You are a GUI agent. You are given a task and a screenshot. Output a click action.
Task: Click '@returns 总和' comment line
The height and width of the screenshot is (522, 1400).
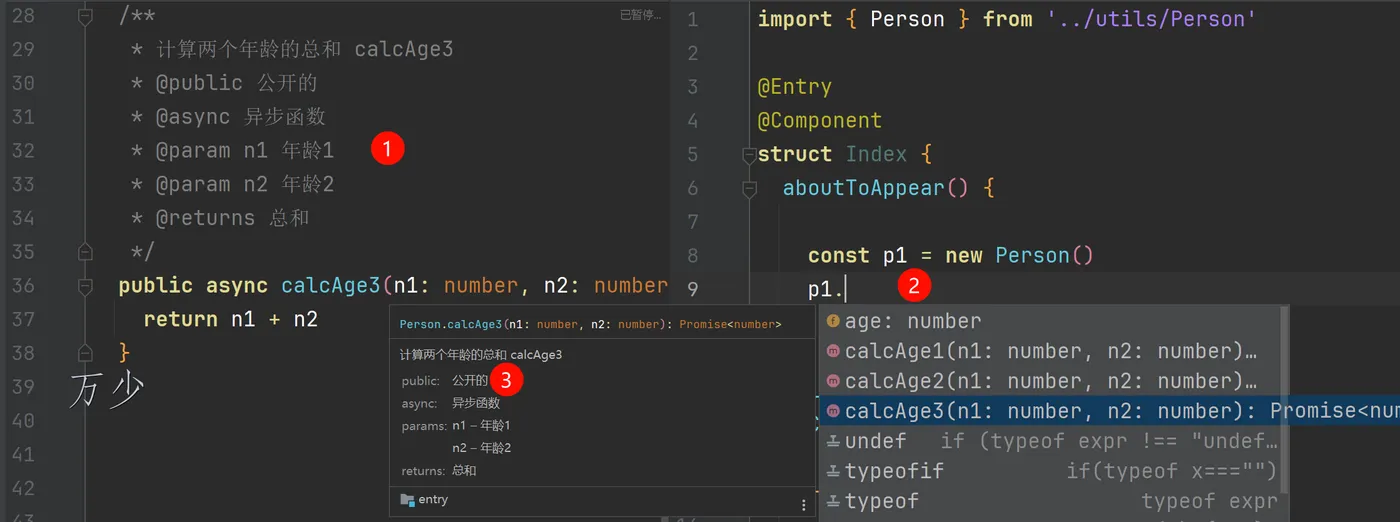point(232,218)
